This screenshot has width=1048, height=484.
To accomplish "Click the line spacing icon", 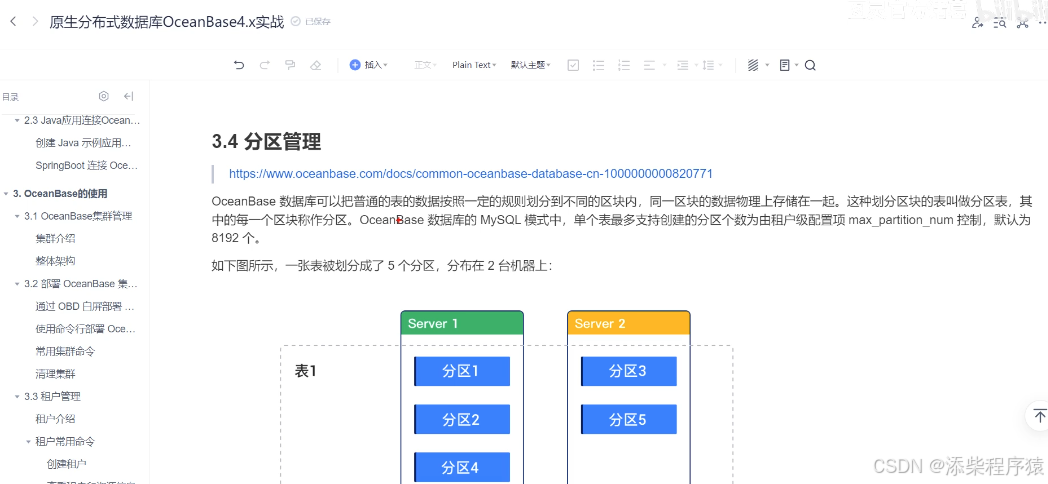I will pyautogui.click(x=708, y=65).
